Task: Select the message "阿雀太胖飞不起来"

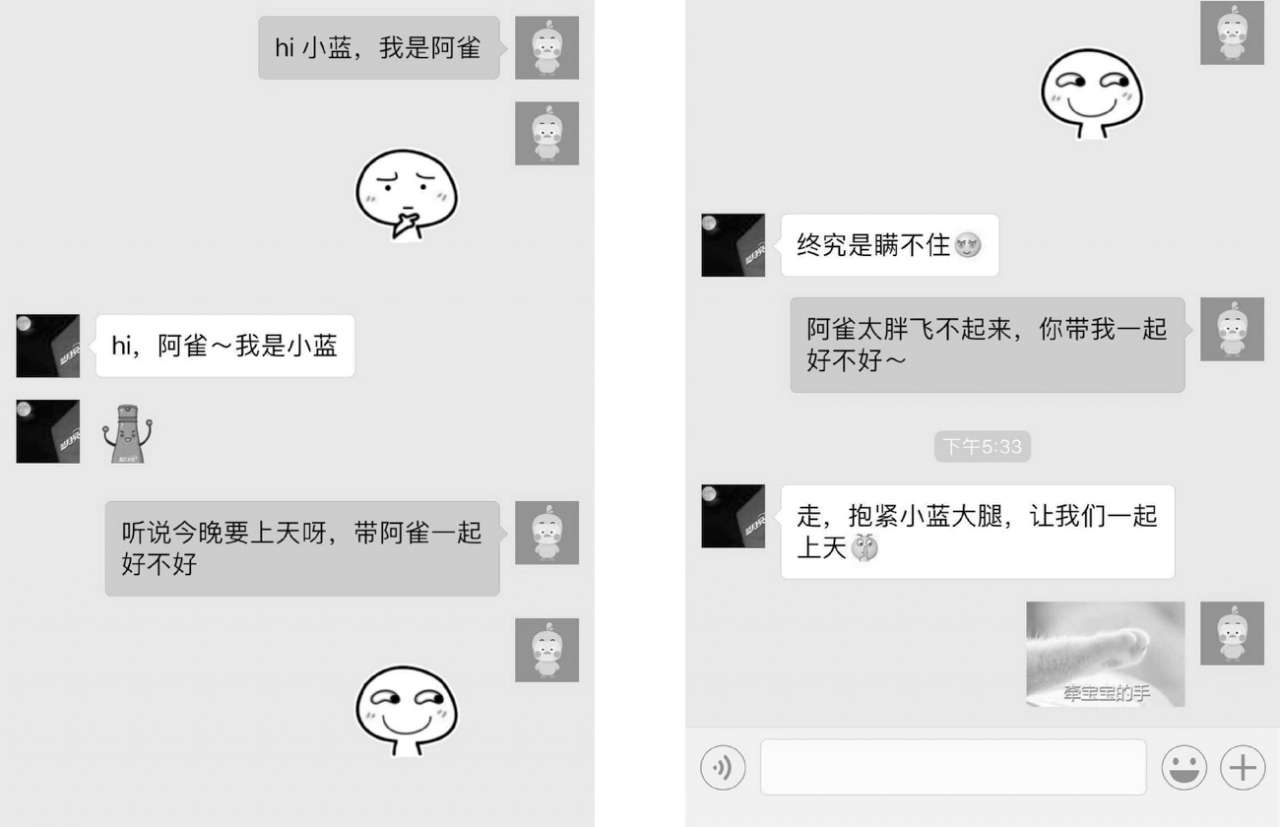Action: 988,345
